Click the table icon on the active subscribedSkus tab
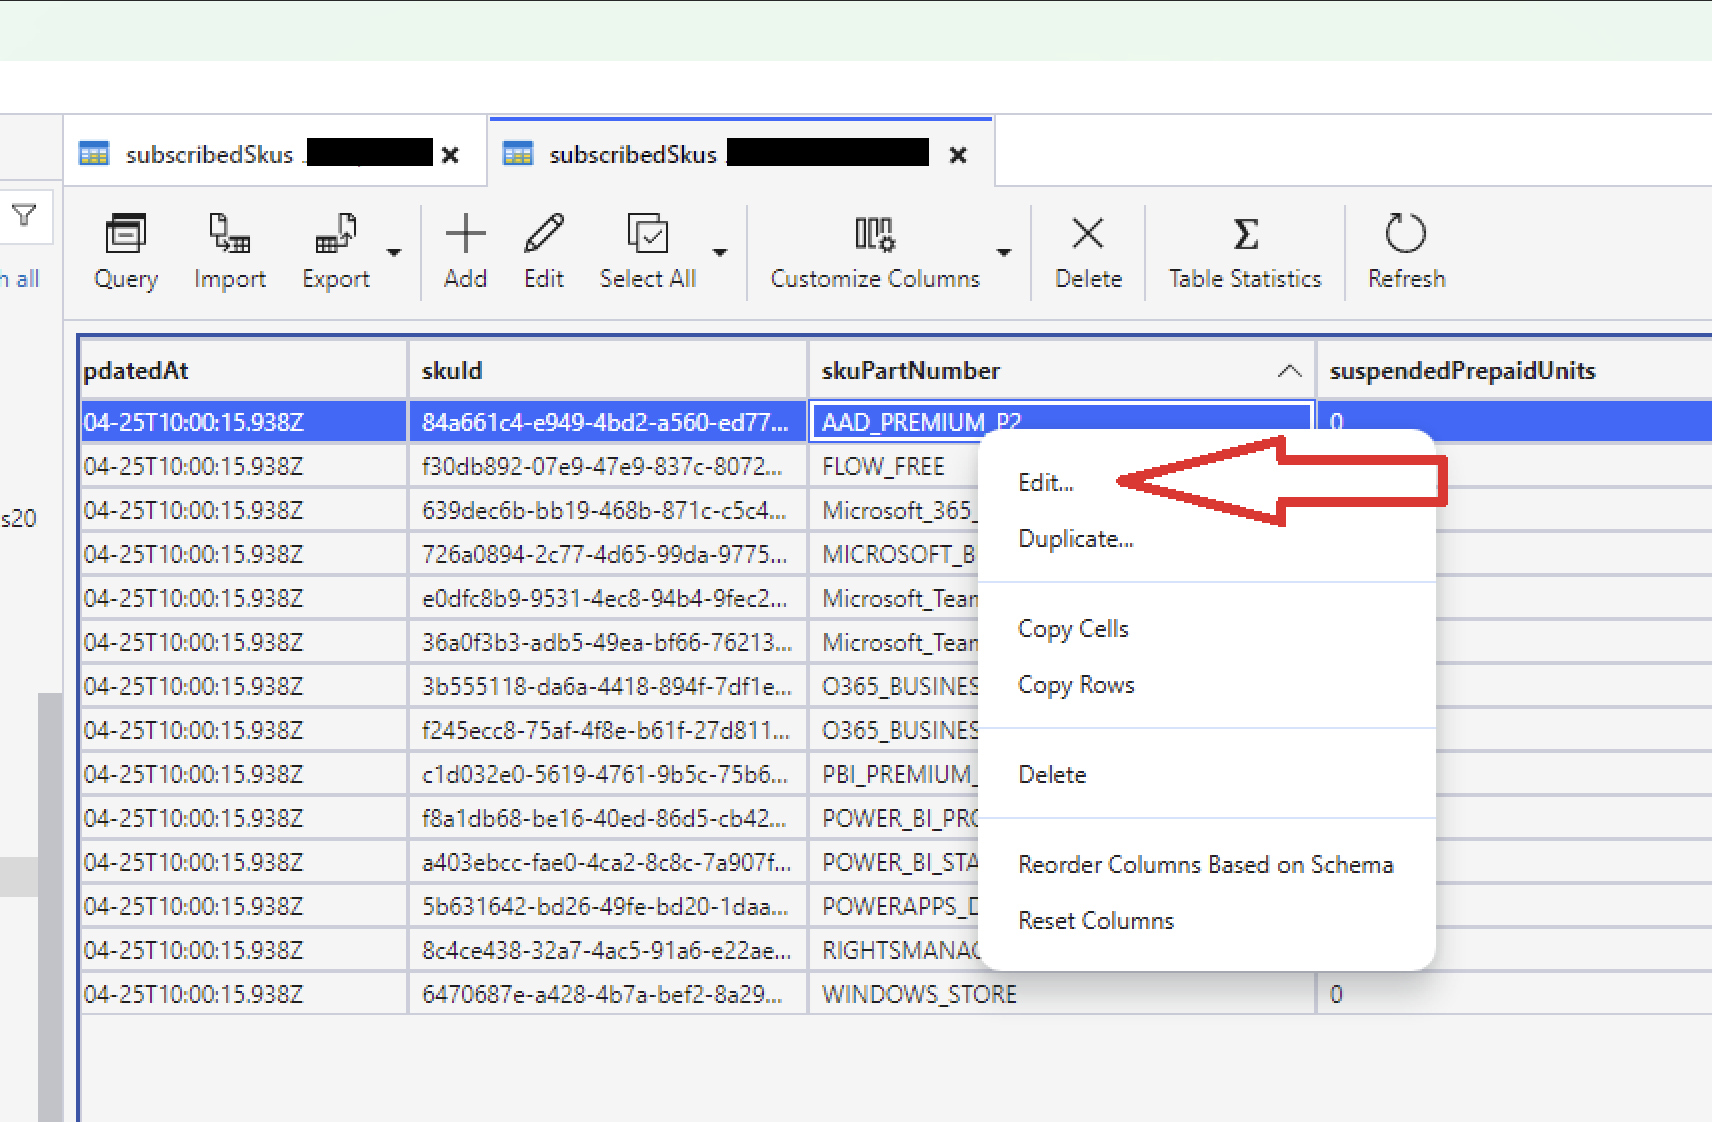This screenshot has width=1712, height=1122. pos(518,154)
